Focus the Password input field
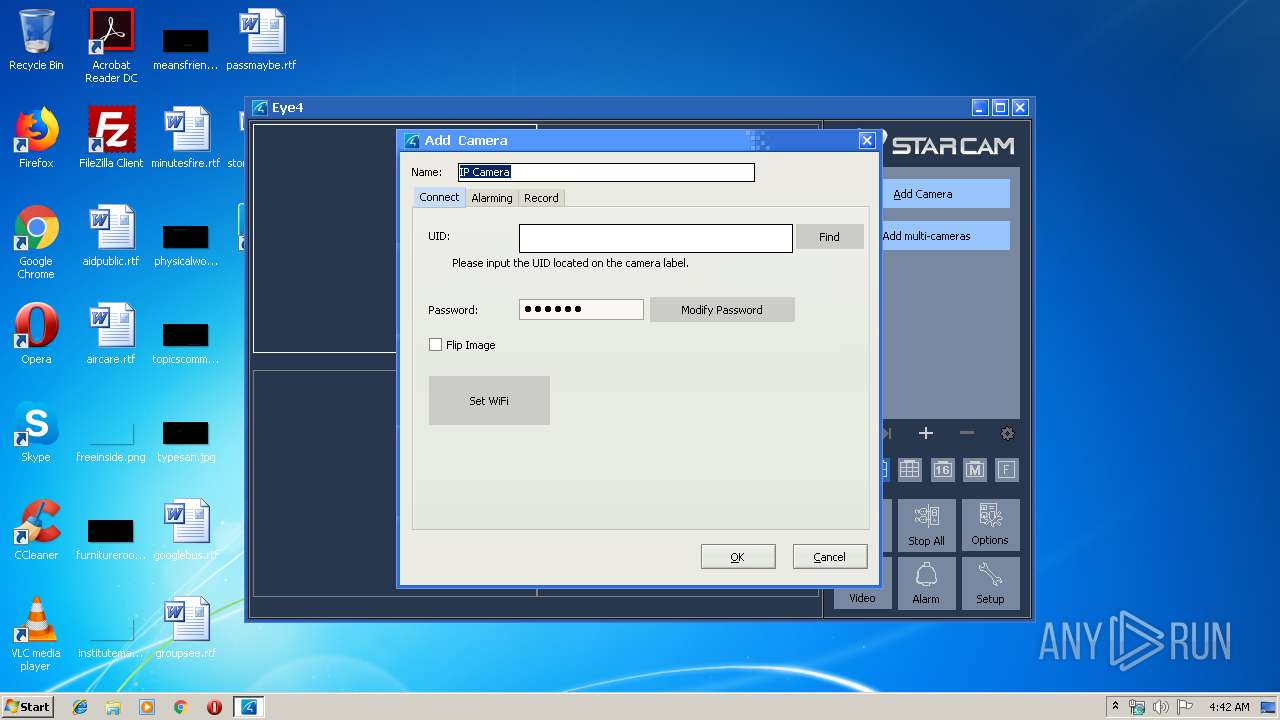Viewport: 1280px width, 720px height. (x=581, y=310)
